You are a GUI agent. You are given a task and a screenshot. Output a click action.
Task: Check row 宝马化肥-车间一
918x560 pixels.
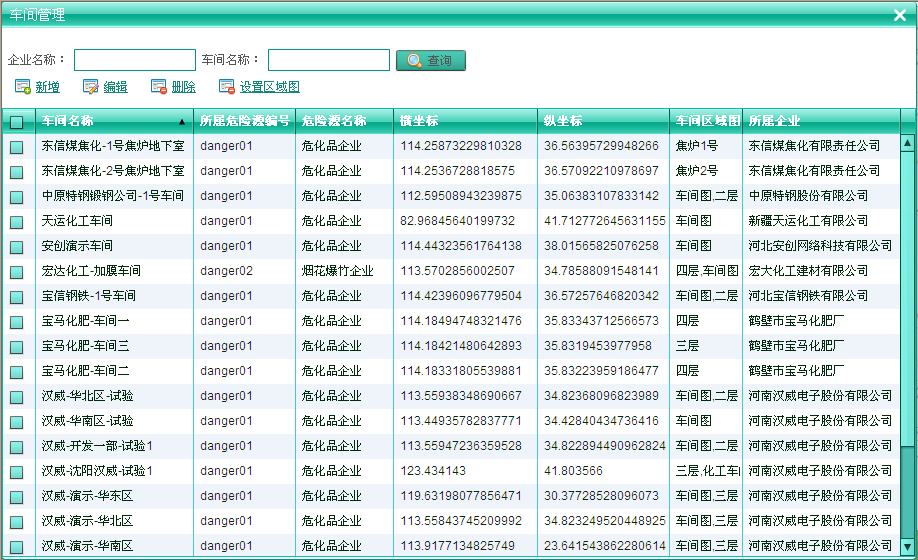click(x=16, y=322)
